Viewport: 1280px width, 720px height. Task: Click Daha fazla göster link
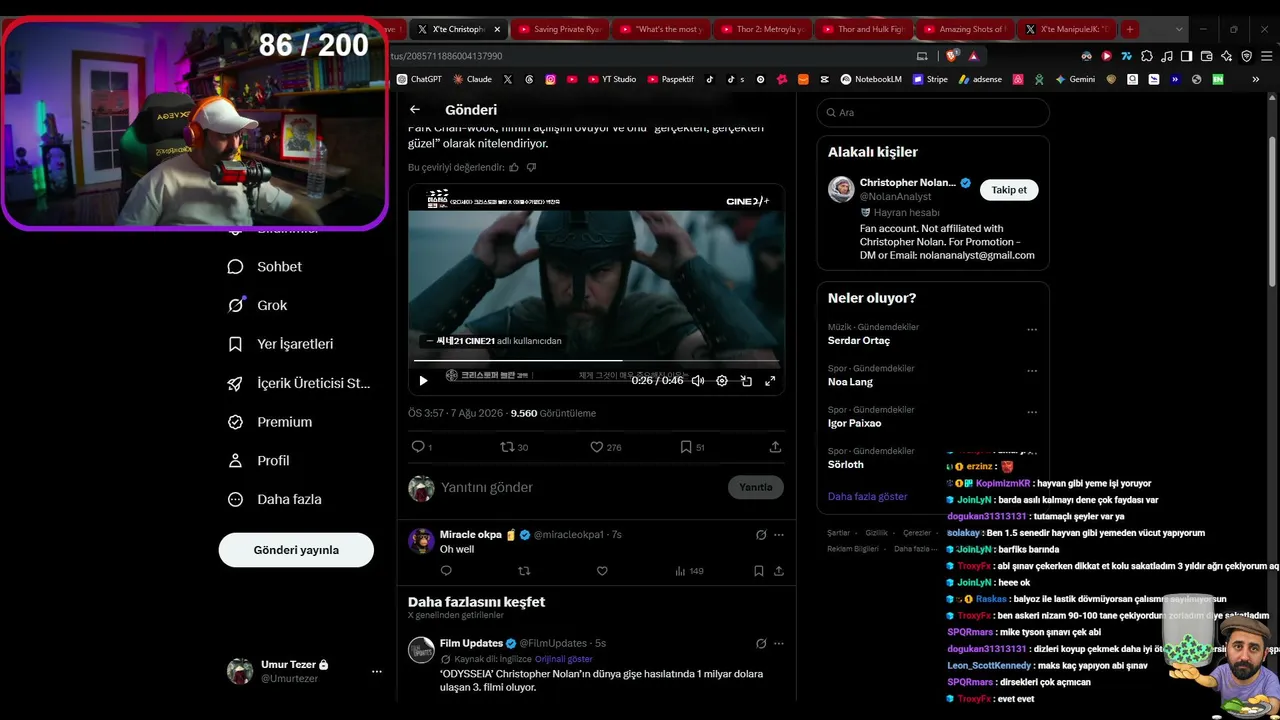point(868,496)
